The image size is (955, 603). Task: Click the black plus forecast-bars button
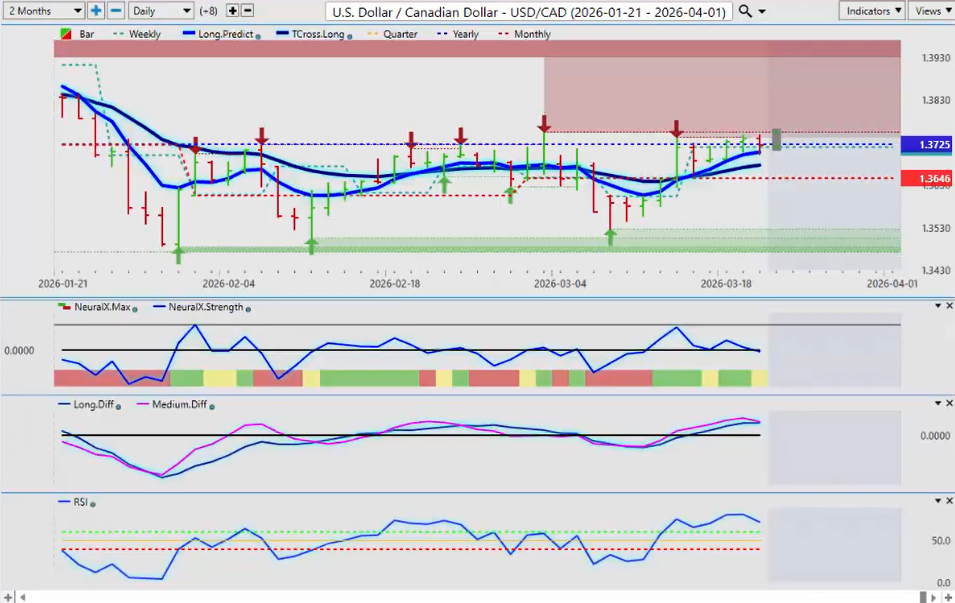pyautogui.click(x=233, y=11)
